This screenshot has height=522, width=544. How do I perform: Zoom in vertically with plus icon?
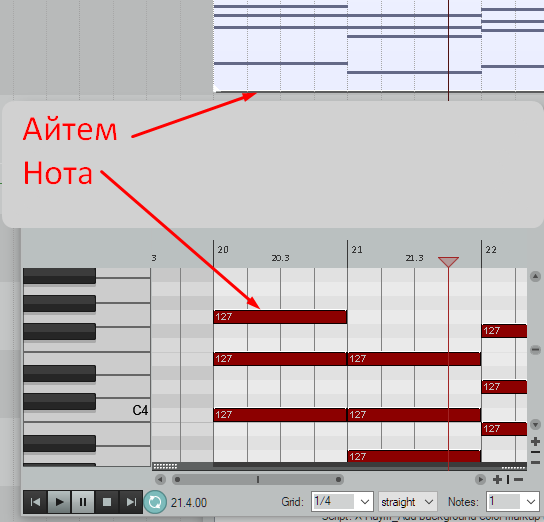coord(535,442)
